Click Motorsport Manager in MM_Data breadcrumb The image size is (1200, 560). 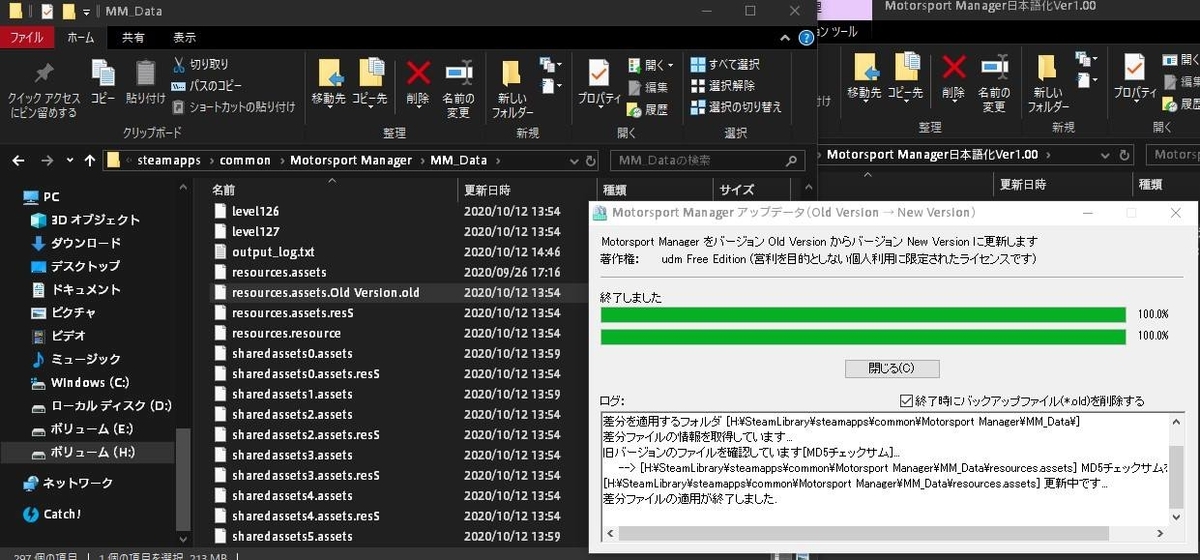point(351,160)
